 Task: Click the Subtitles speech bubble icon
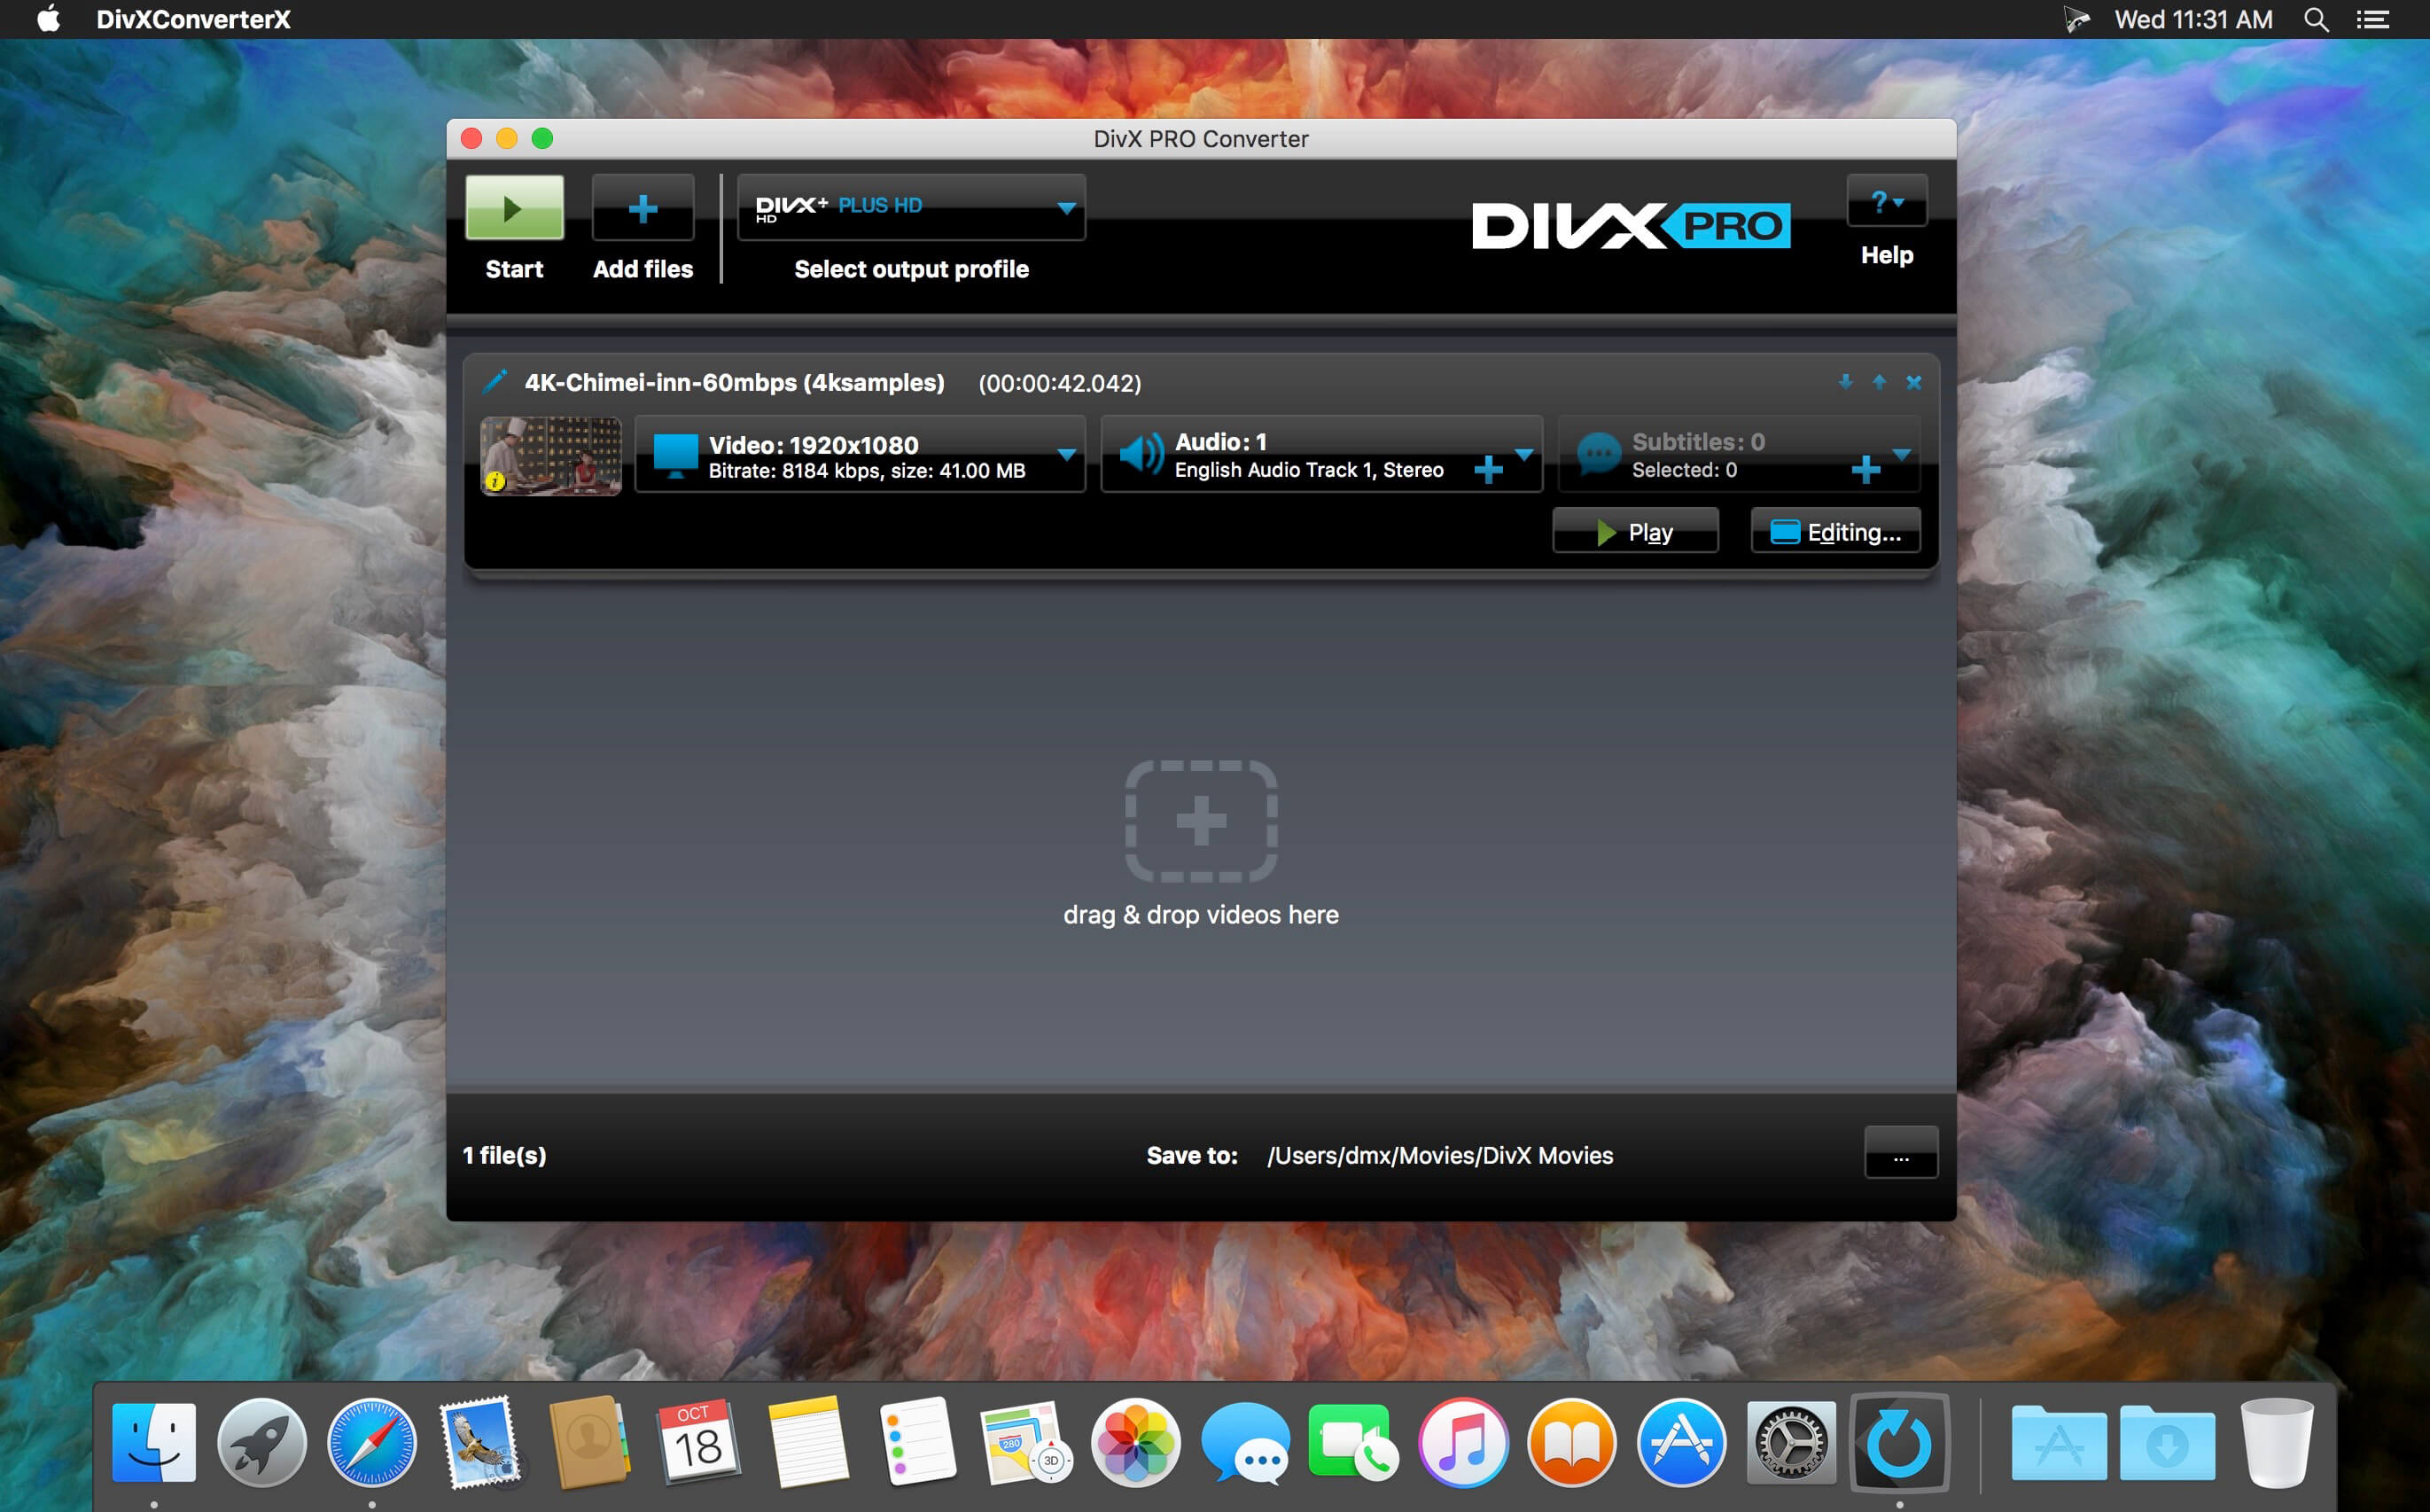coord(1598,454)
